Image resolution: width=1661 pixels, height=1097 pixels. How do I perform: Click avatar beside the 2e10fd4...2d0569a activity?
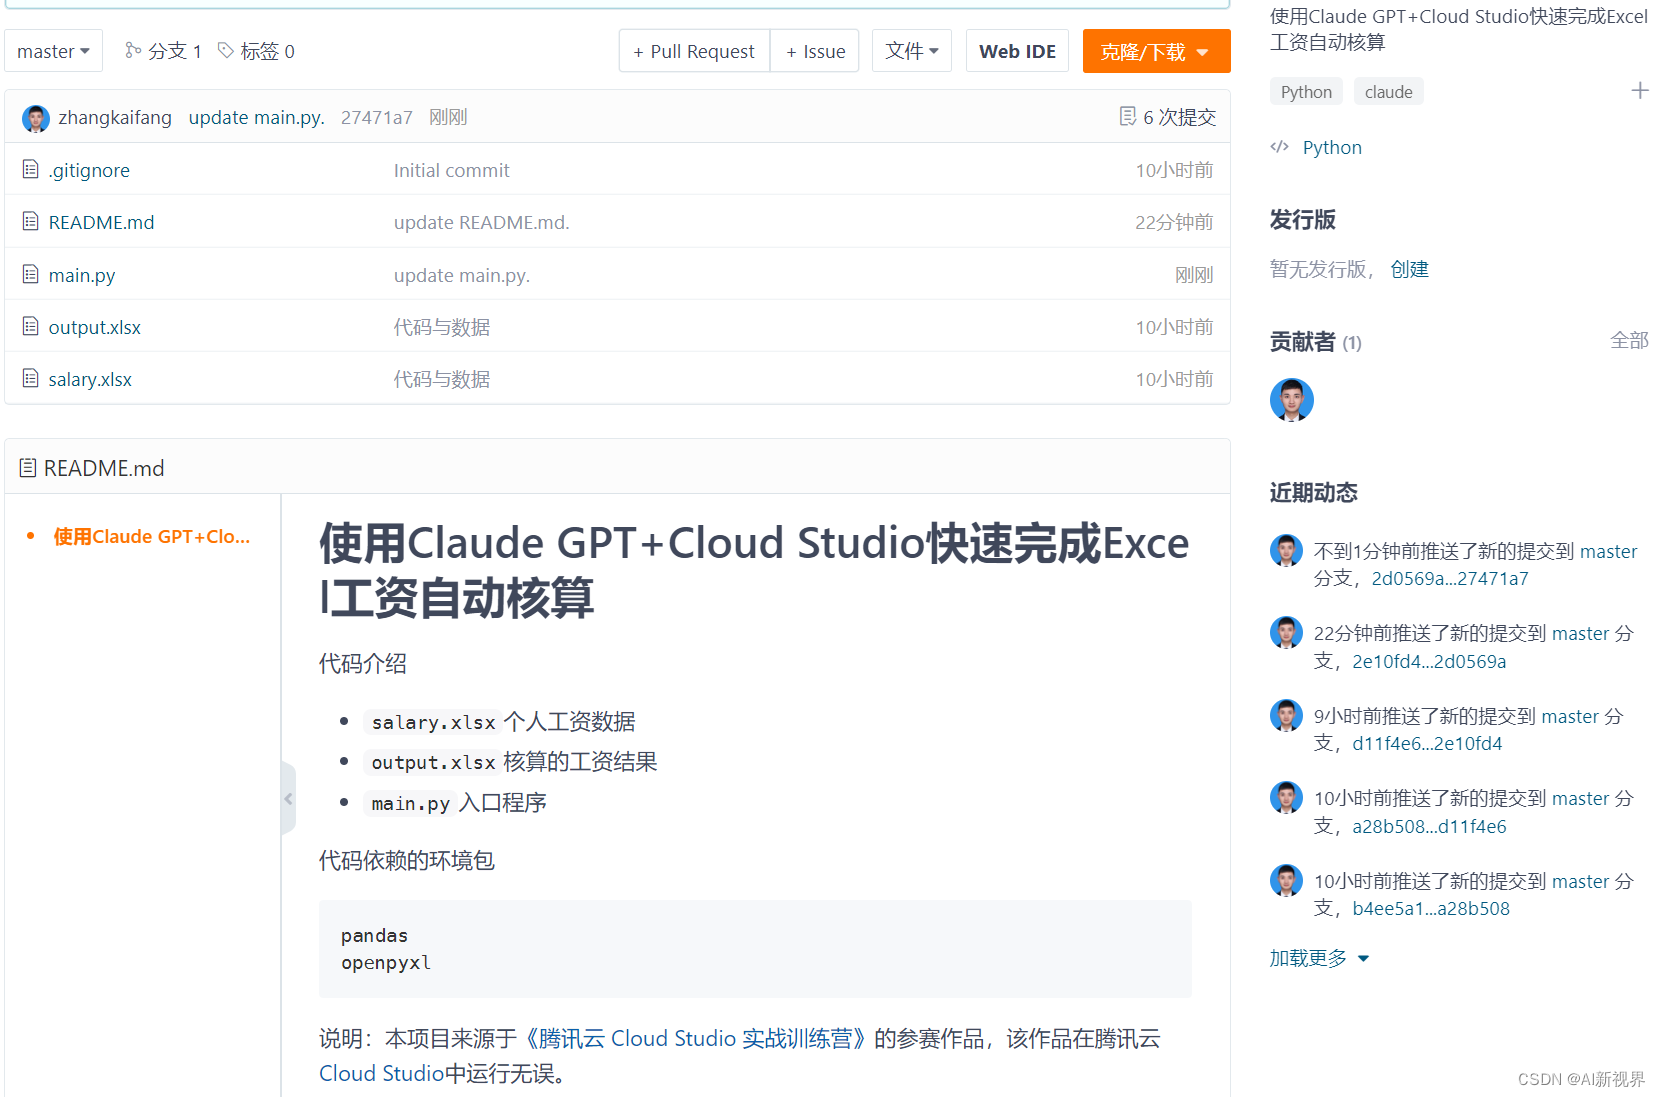(1286, 632)
